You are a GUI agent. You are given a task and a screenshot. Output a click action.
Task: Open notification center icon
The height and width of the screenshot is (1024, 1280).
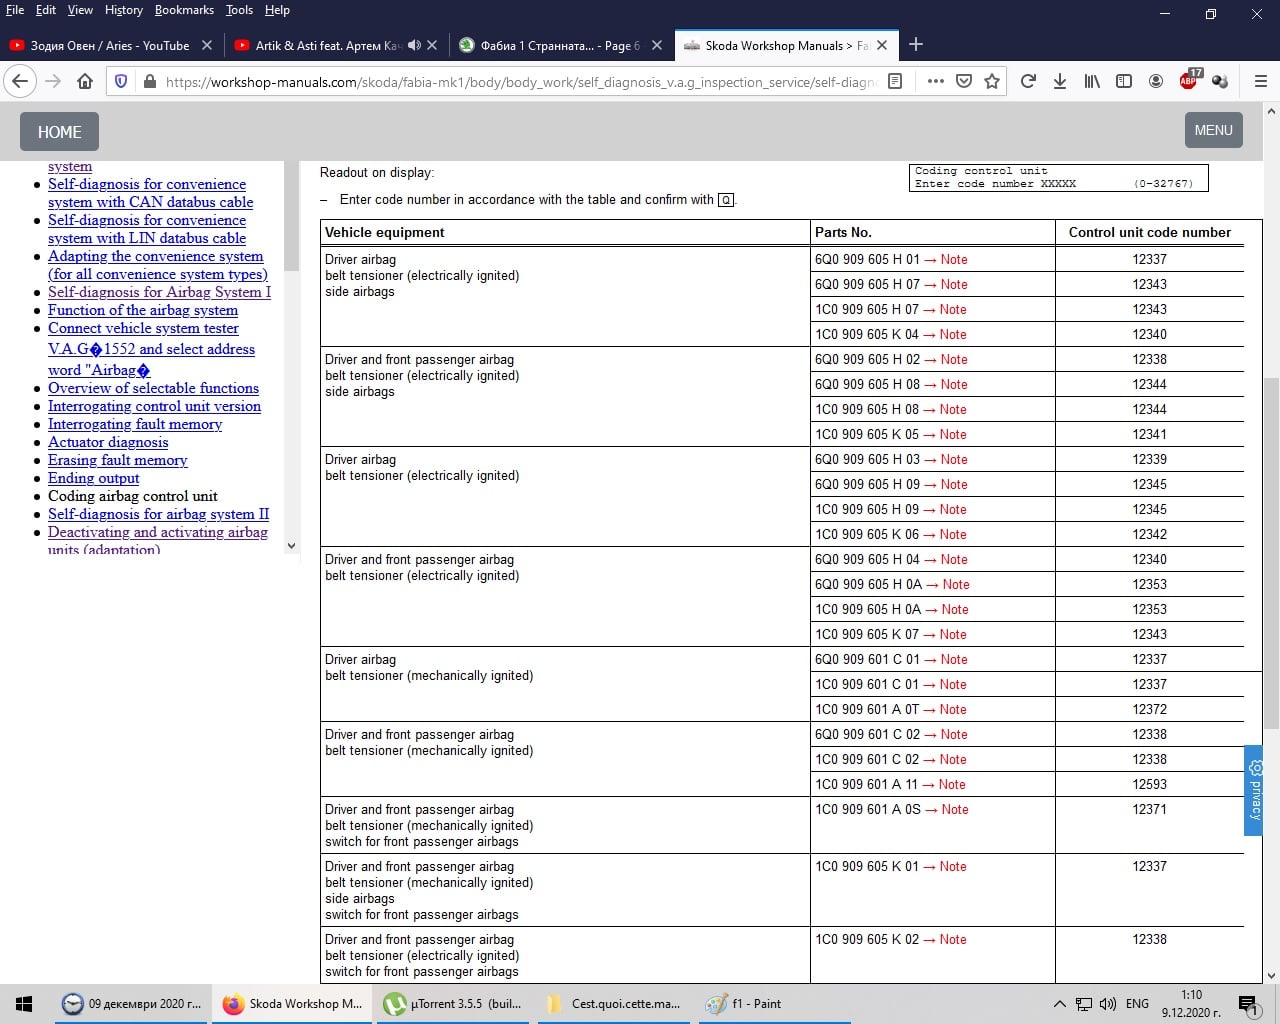1249,1004
